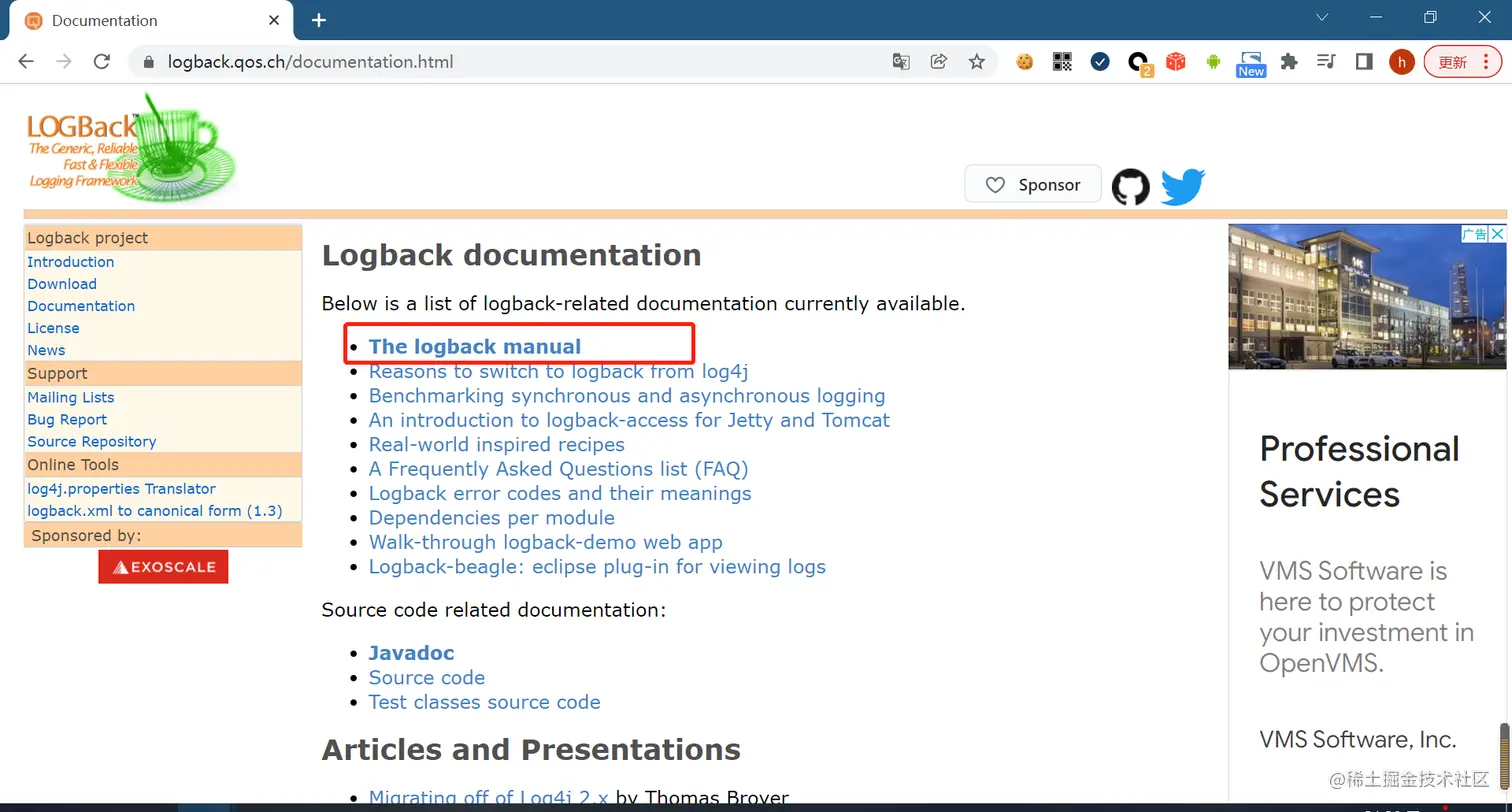Screen dimensions: 1512x812
Task: Open Reasons to switch to logback from log4j
Action: [559, 371]
